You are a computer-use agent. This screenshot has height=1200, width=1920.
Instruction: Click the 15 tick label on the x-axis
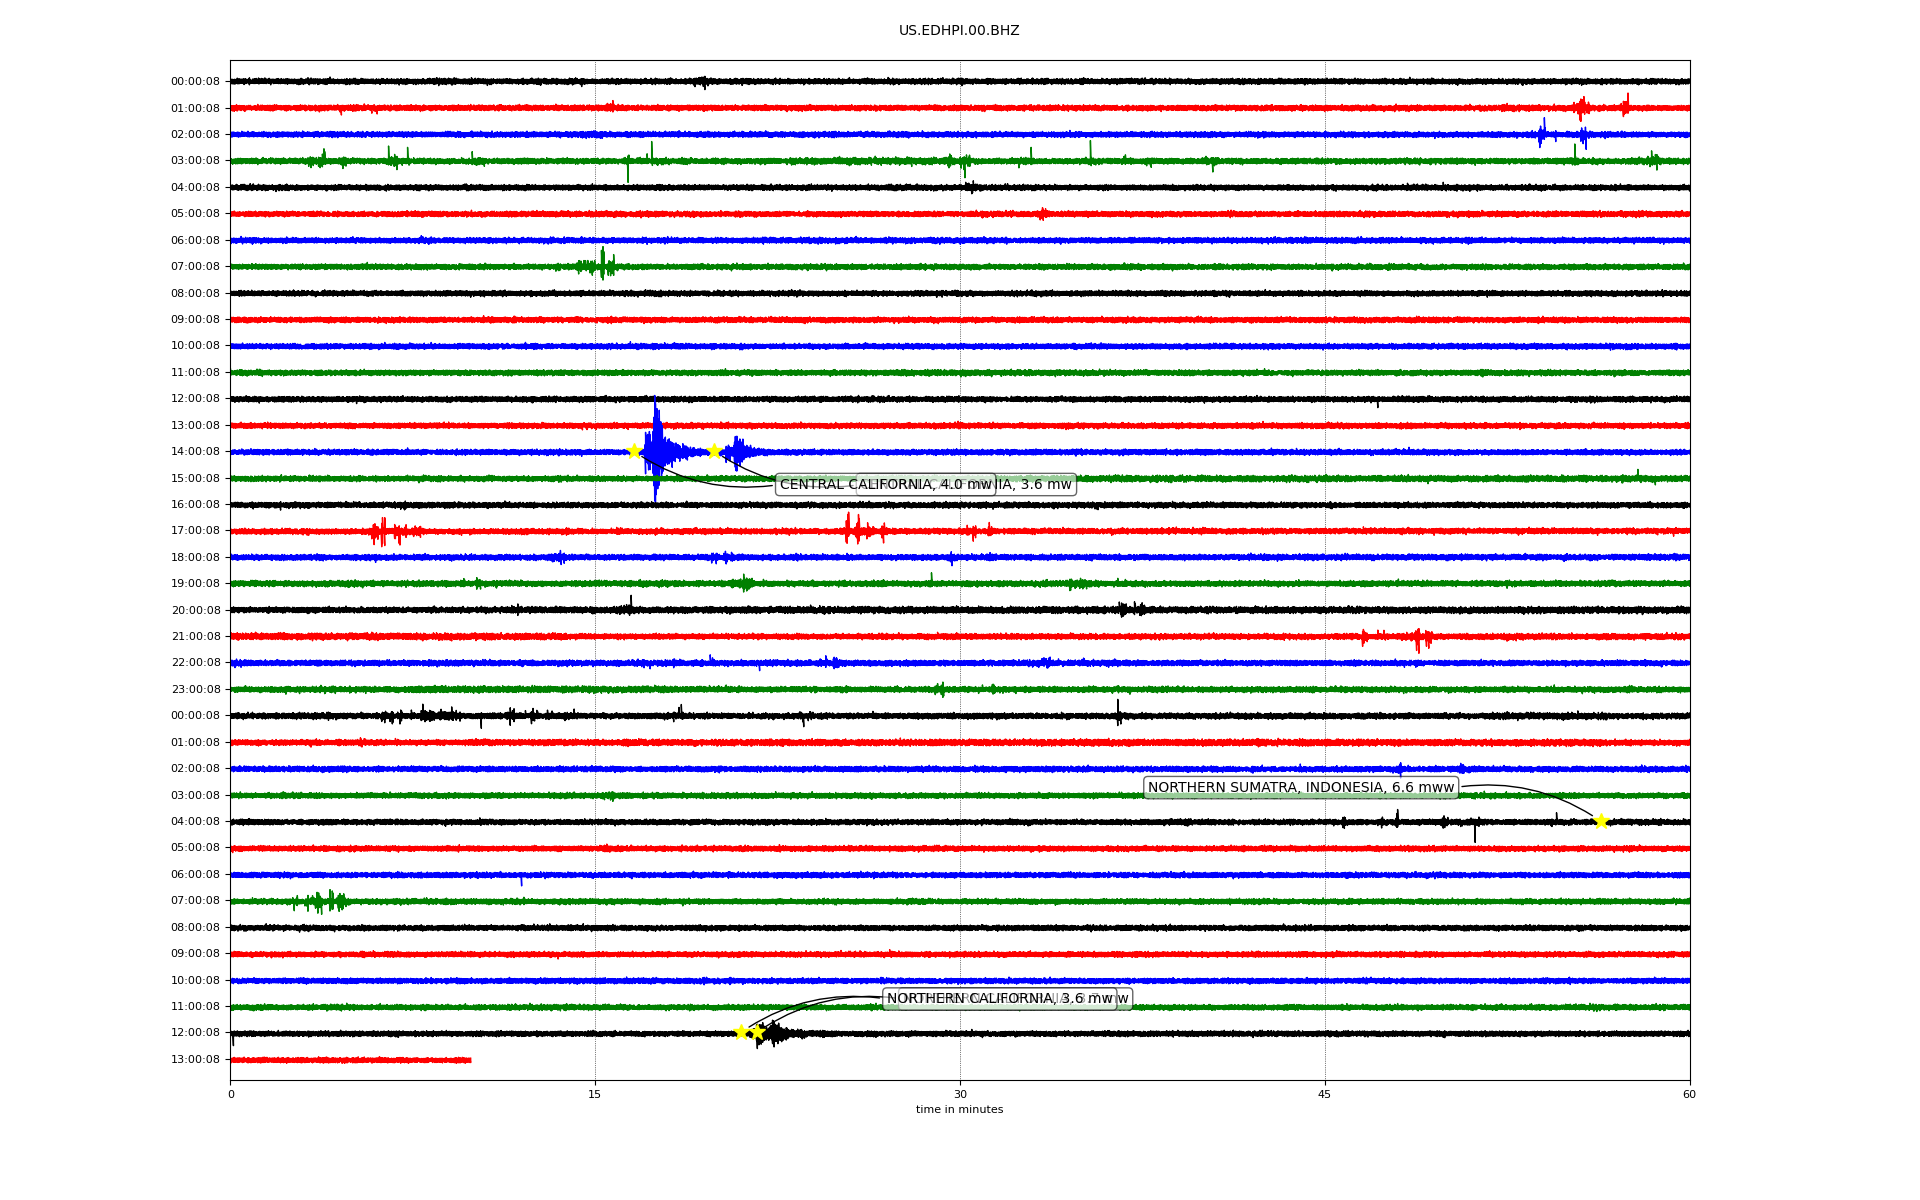[595, 1094]
